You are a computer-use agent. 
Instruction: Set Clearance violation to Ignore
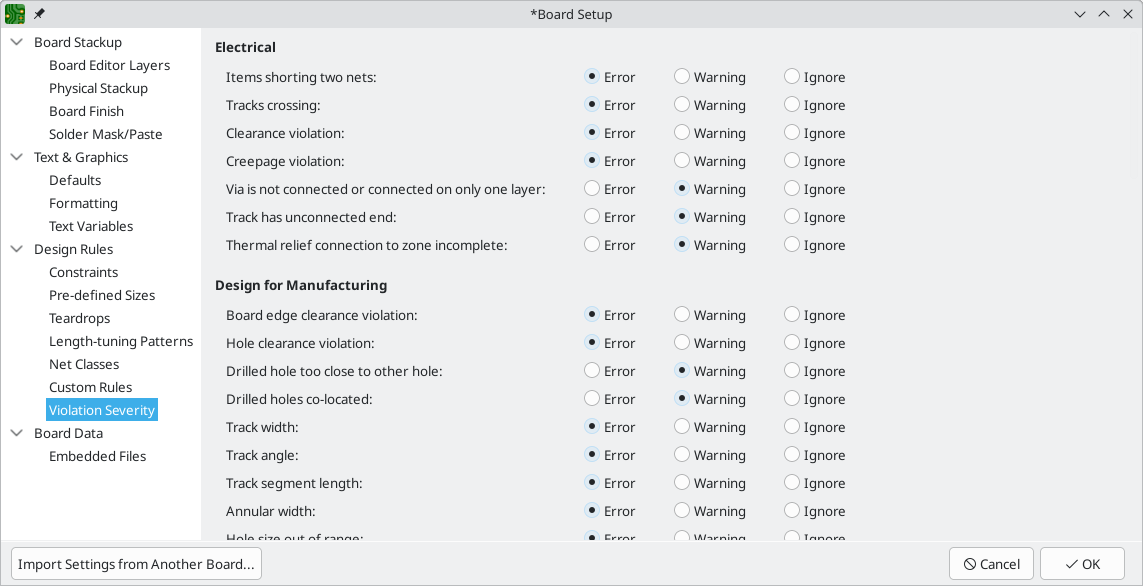pos(792,133)
